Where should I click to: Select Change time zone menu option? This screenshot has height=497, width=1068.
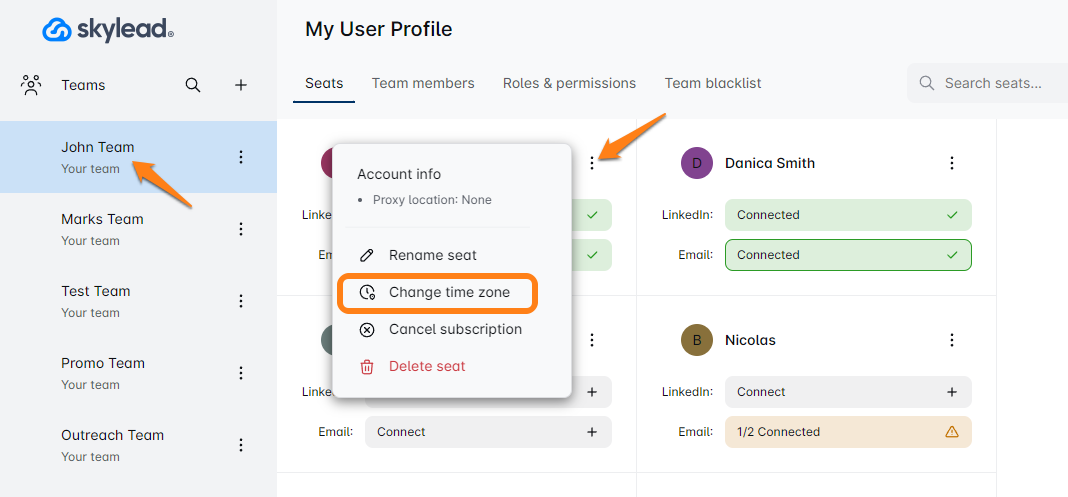pos(438,293)
